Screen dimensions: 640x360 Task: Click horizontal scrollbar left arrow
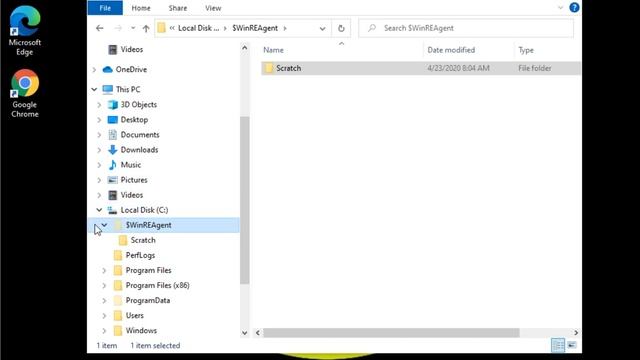tap(258, 333)
